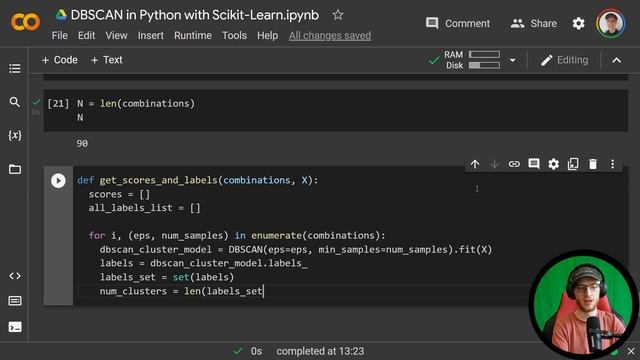The width and height of the screenshot is (640, 360).
Task: Click the output value 90
Action: [82, 144]
